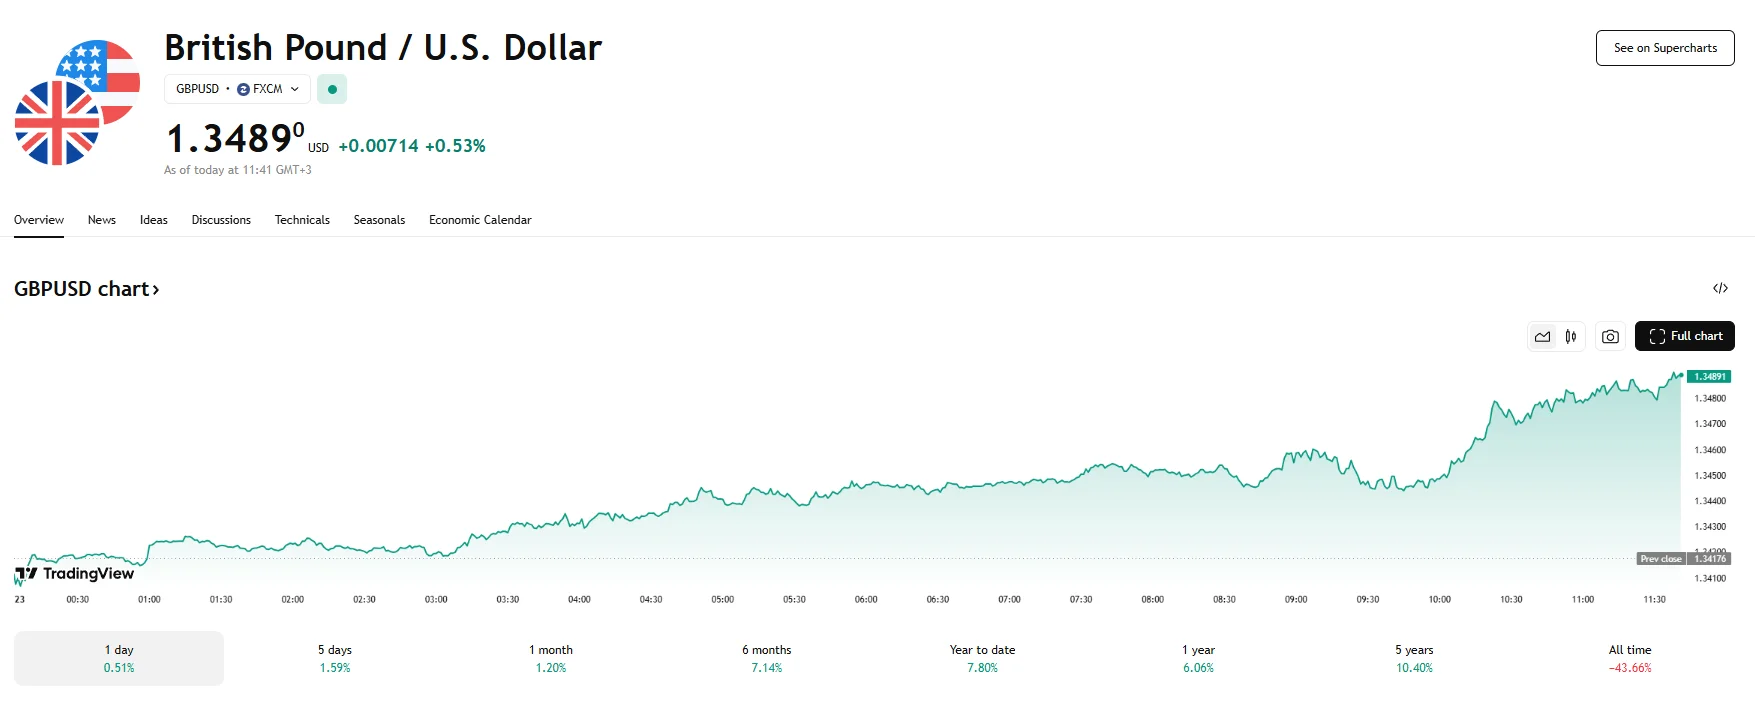Open GBPUSD chart heading link
The height and width of the screenshot is (703, 1755).
coord(86,289)
